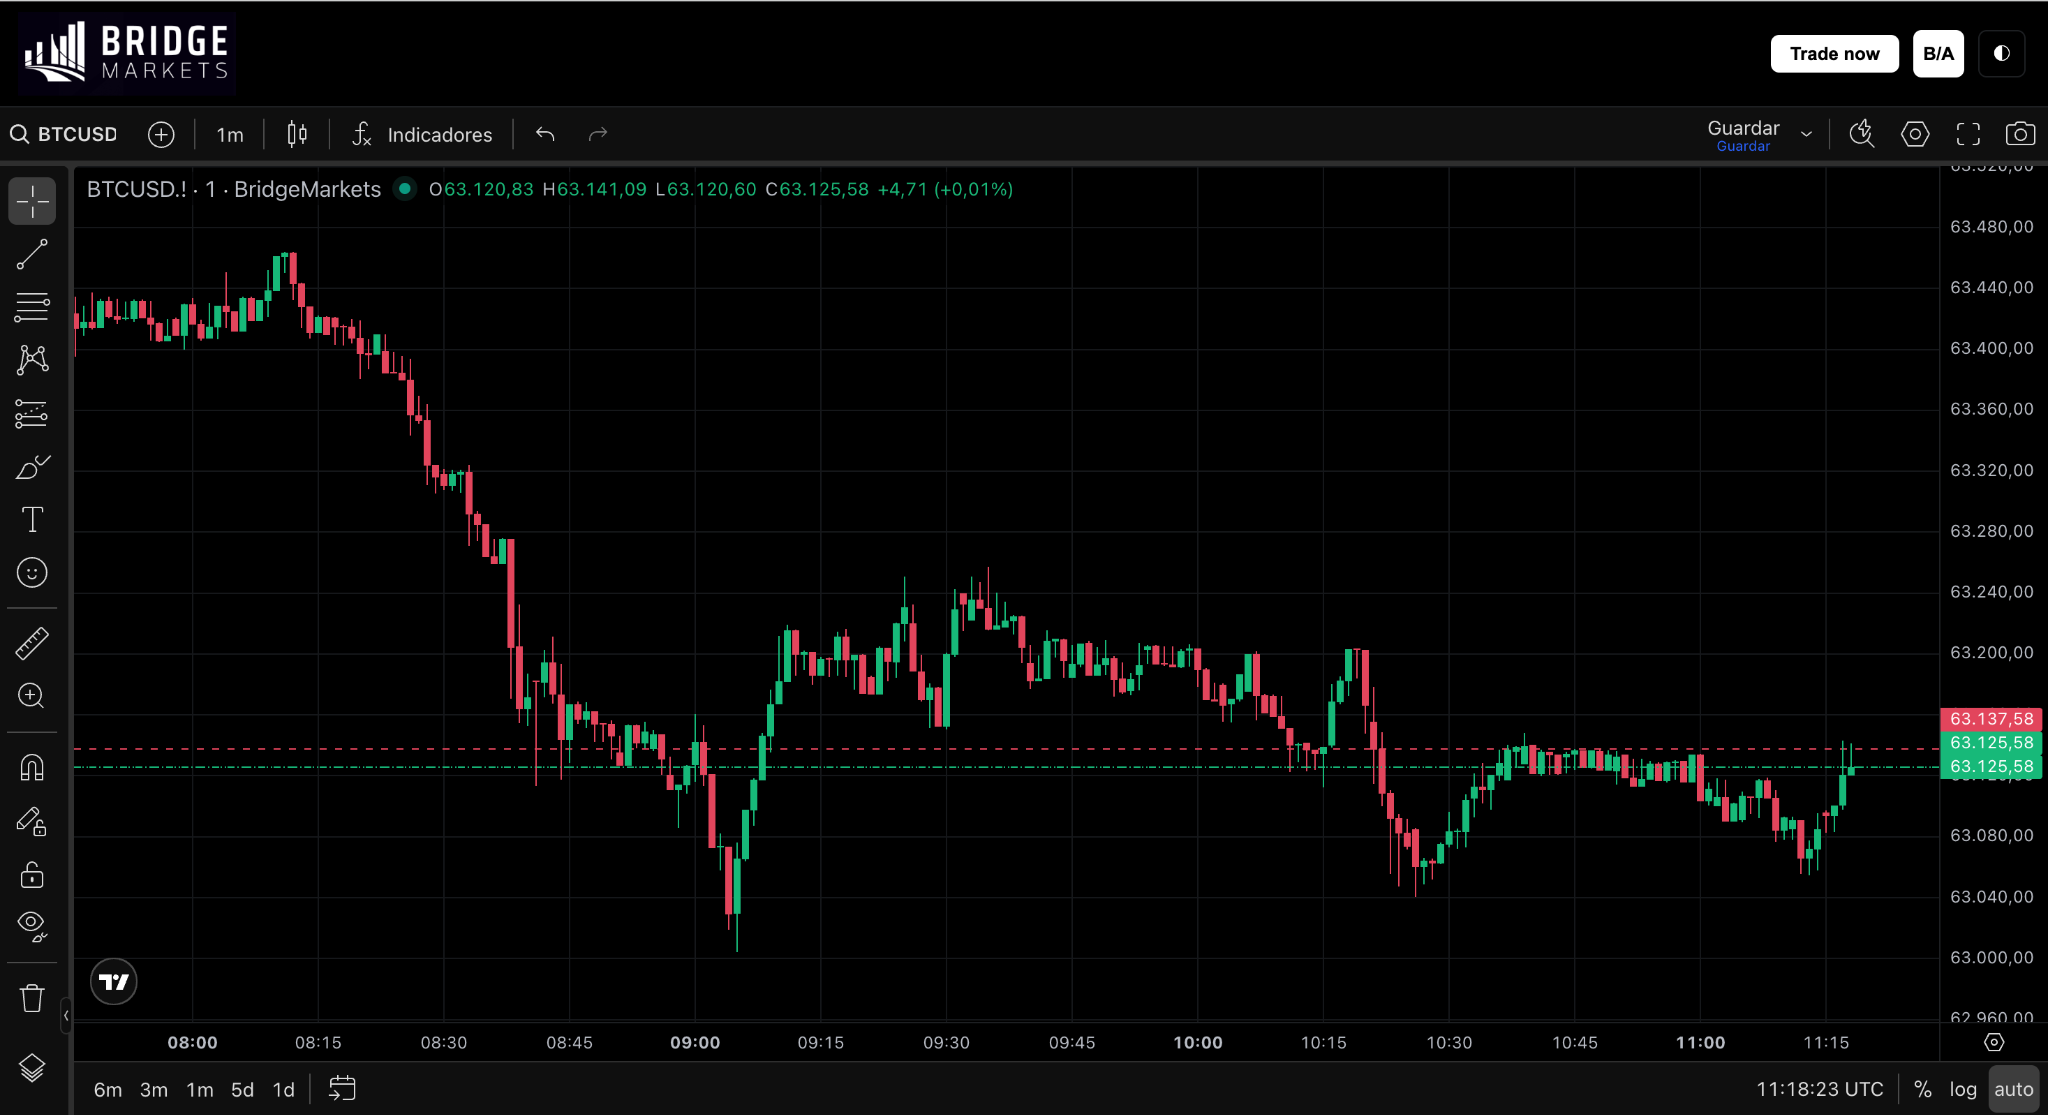Expand the Guardar dropdown arrow
2048x1115 pixels.
coord(1806,134)
